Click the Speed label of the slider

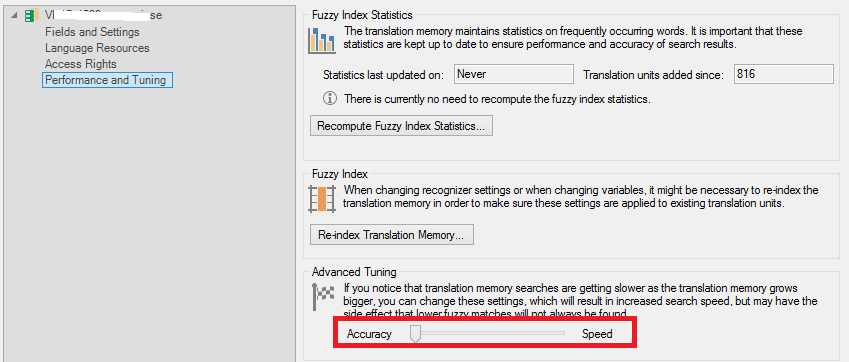point(597,334)
